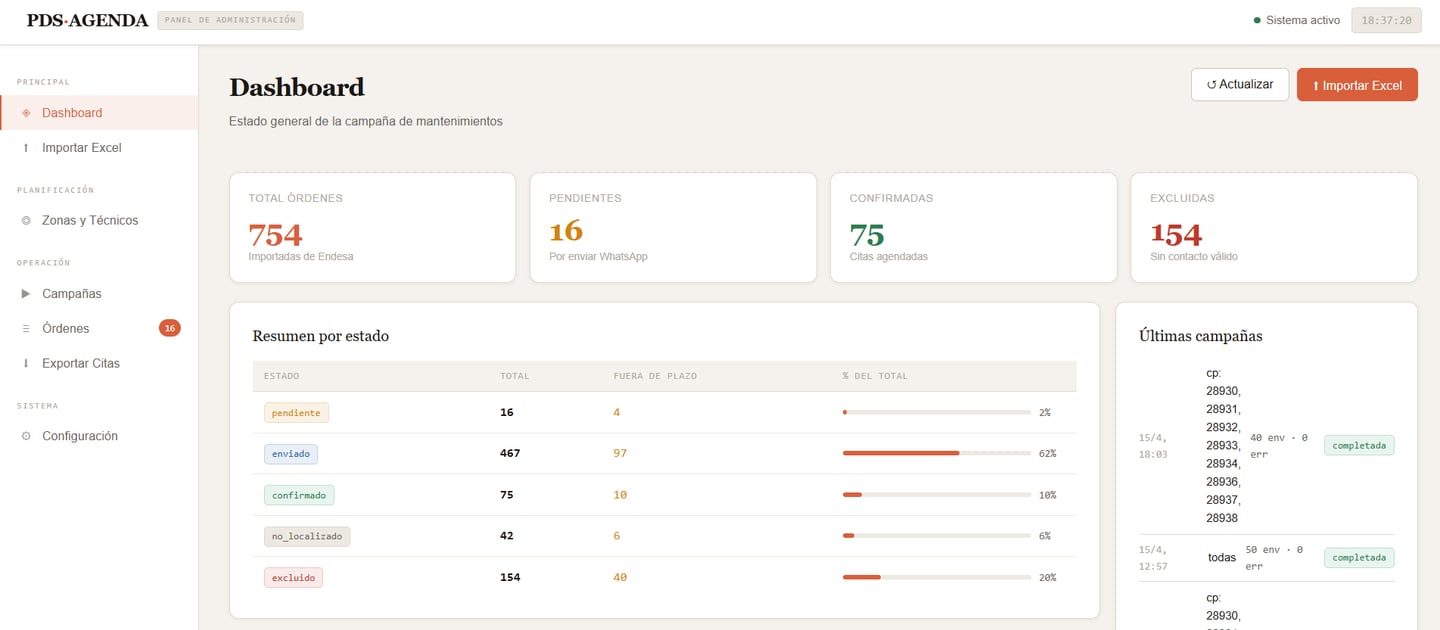Click the ESTADO column header
Viewport: 1440px width, 630px height.
[x=281, y=376]
